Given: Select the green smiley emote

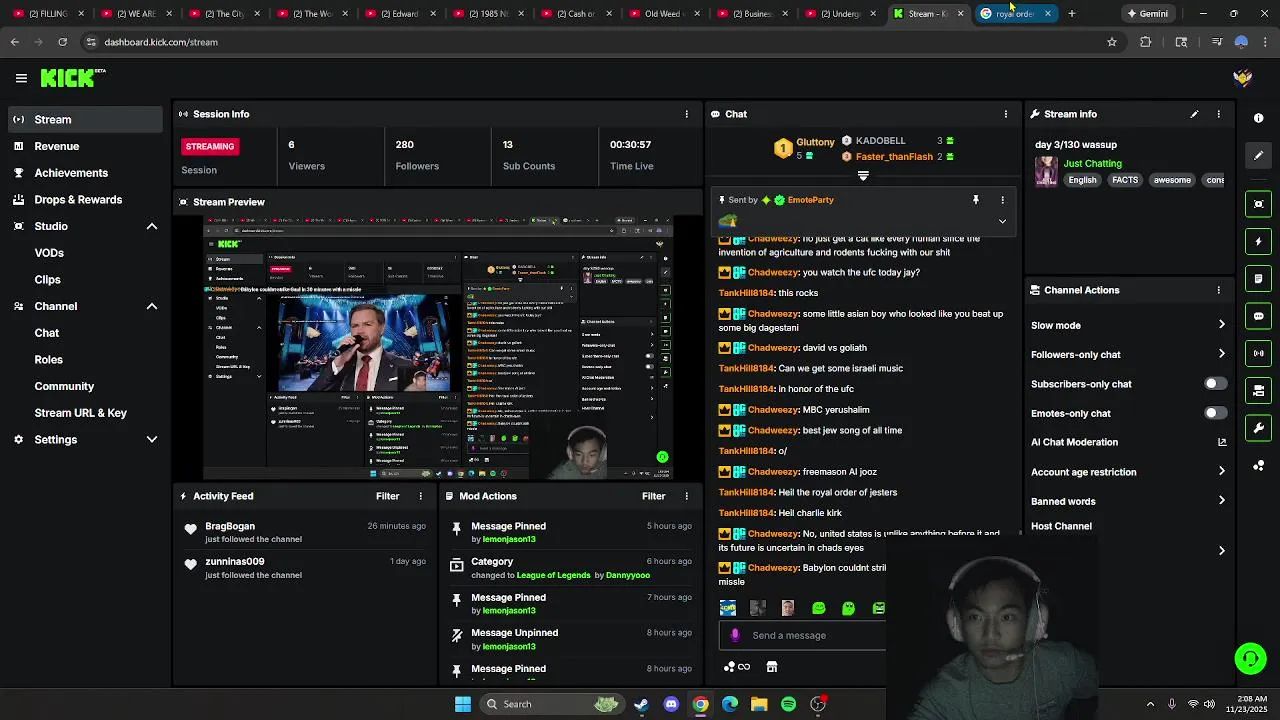Looking at the screenshot, I should coord(819,608).
